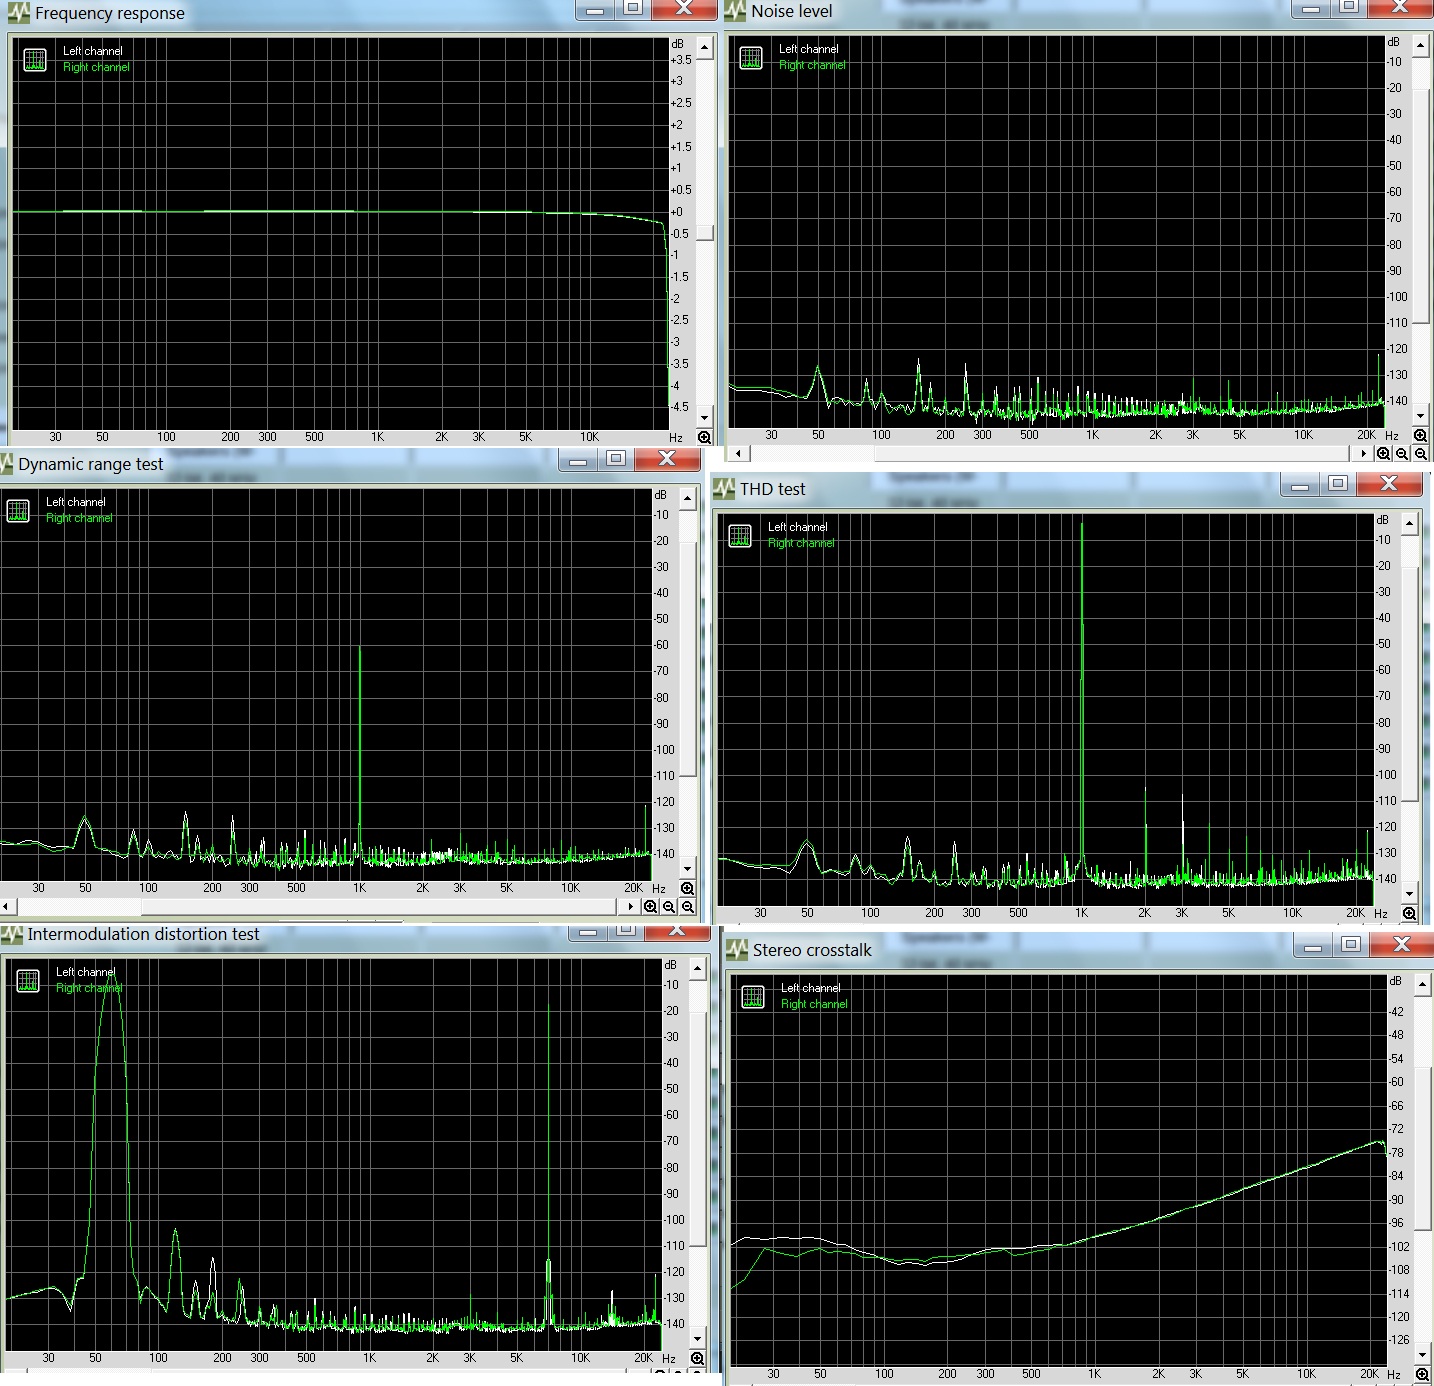Select 'Right channel' legend in Stereo crosstalk

(814, 1004)
